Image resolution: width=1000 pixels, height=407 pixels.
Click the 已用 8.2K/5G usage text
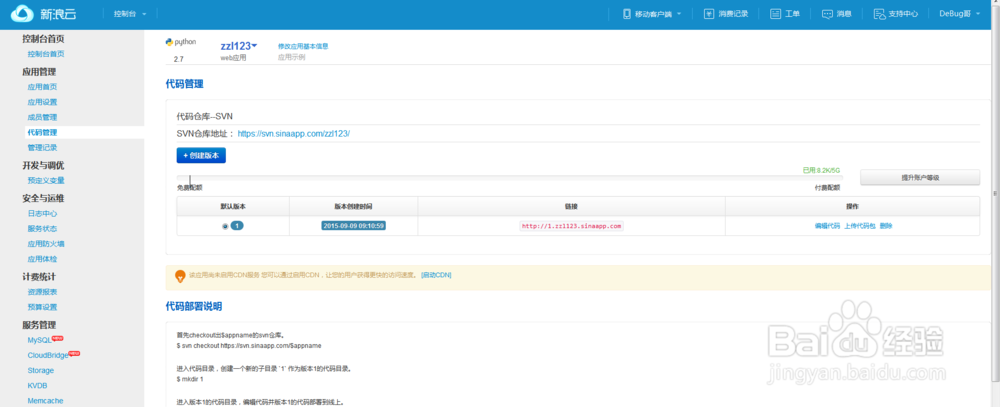[821, 170]
